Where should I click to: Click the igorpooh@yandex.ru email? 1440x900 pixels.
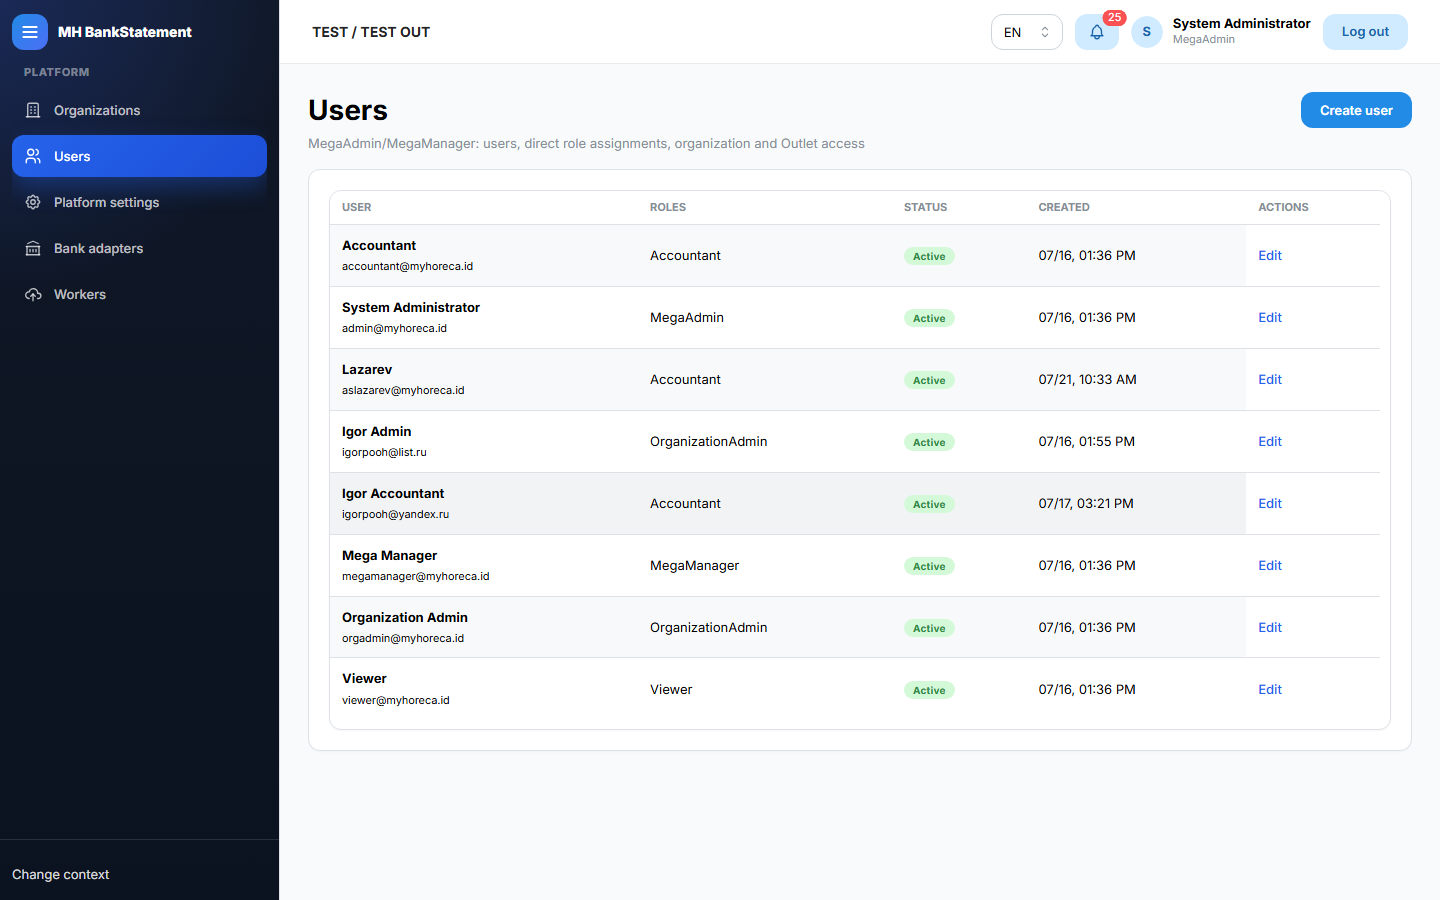click(x=395, y=514)
